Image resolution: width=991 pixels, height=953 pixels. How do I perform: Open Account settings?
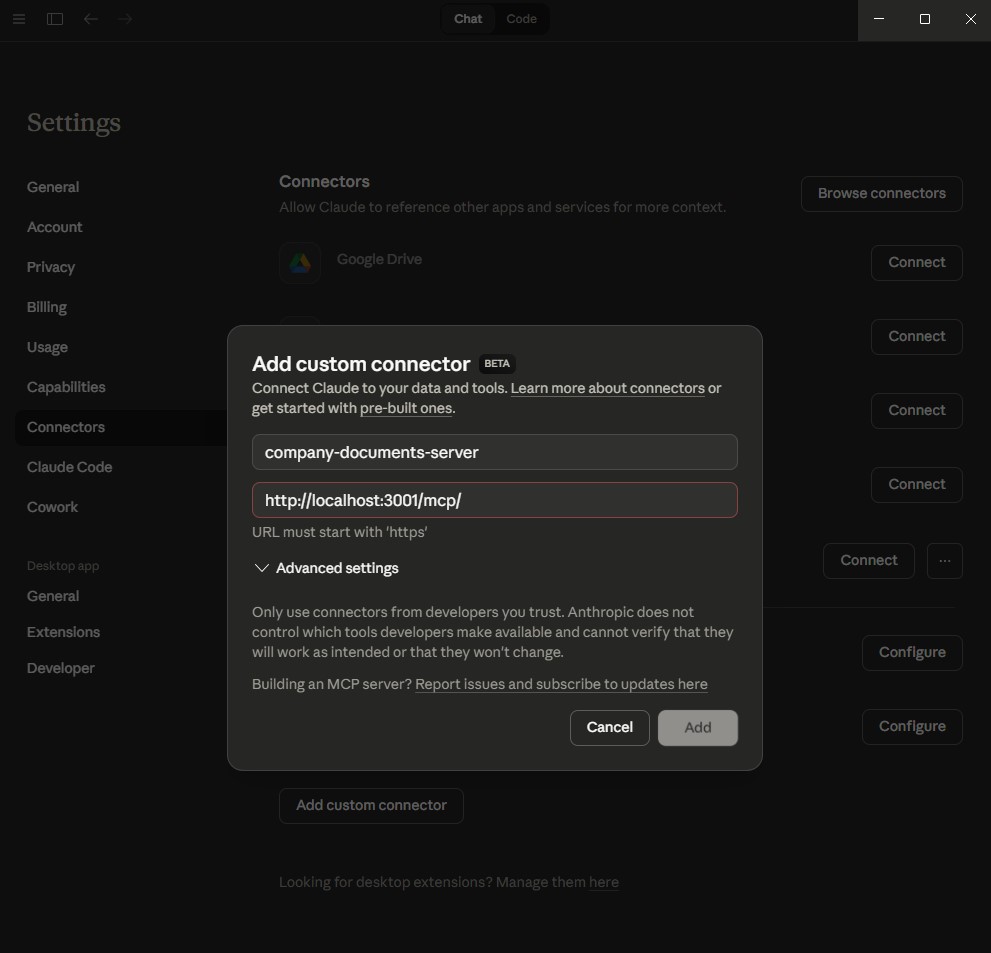click(x=54, y=227)
